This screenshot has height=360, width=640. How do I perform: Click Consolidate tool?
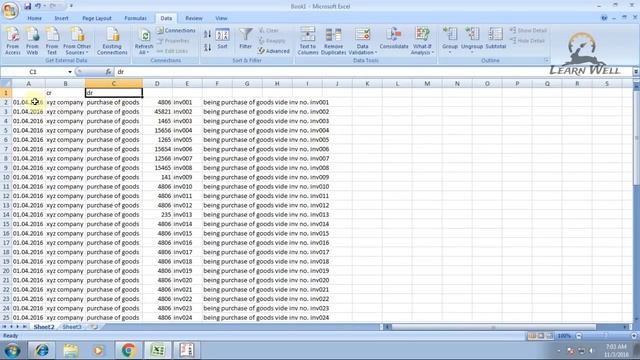(394, 39)
